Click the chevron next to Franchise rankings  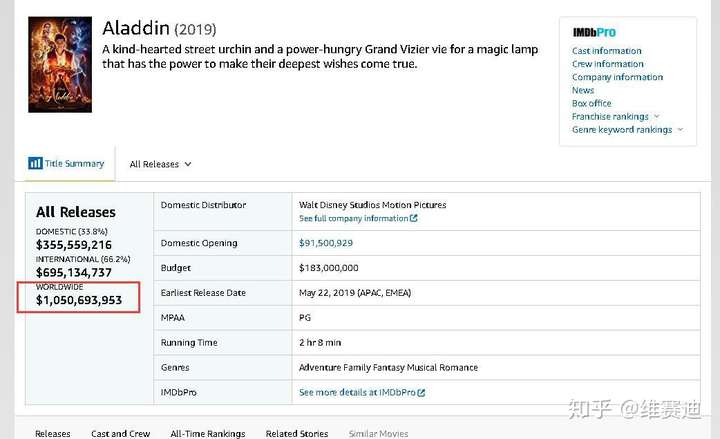657,116
